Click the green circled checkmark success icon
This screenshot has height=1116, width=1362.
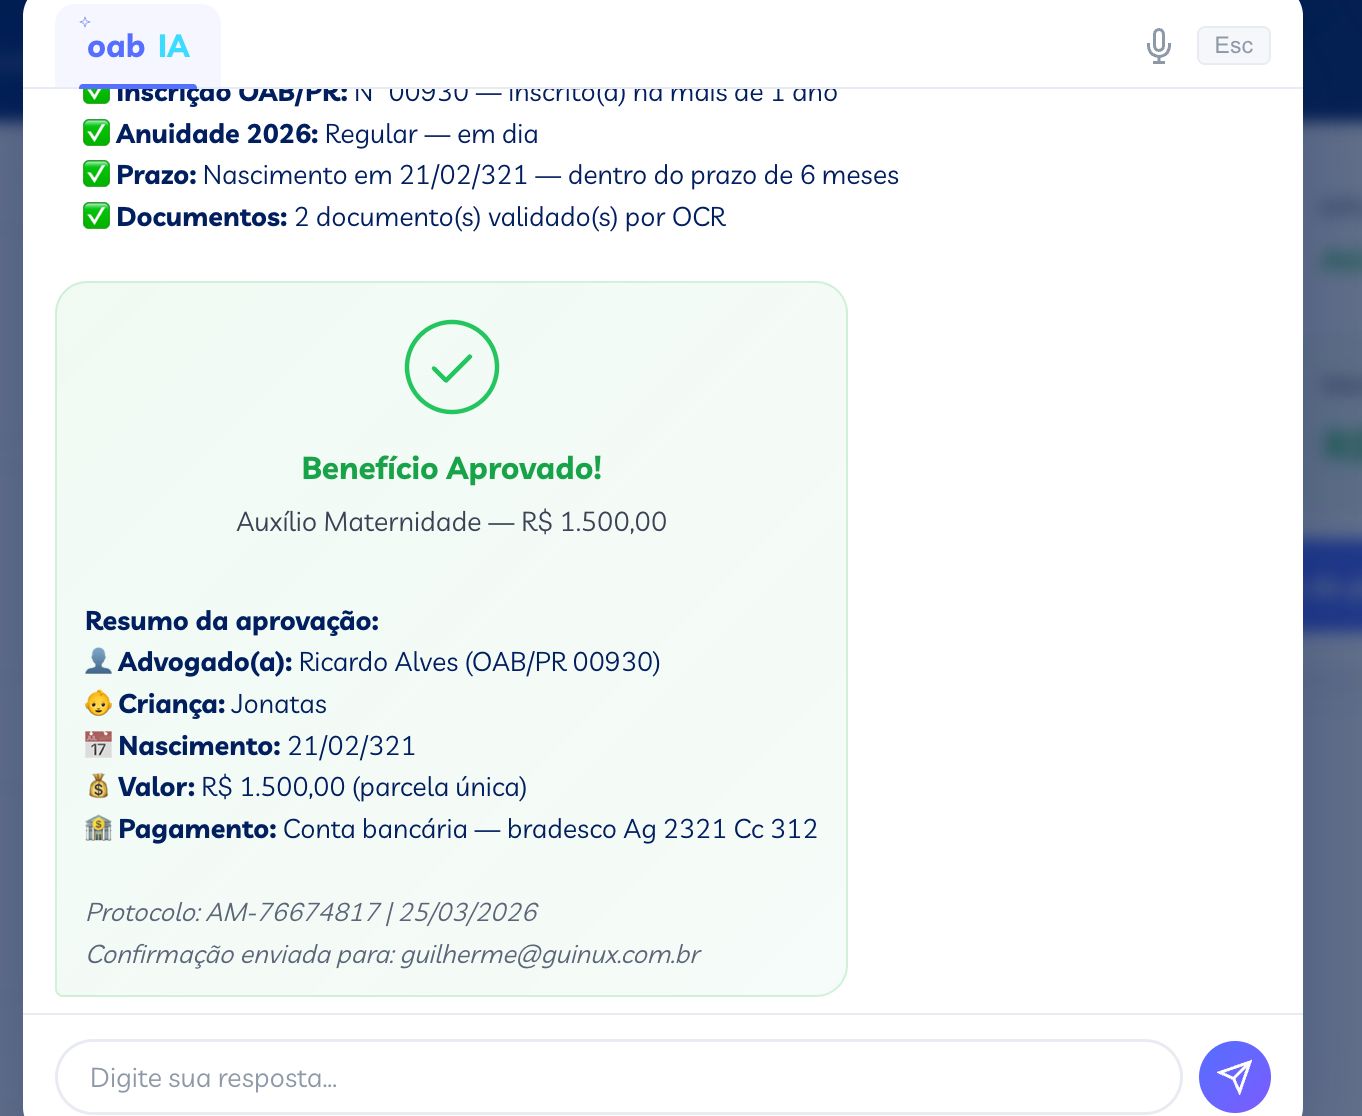click(x=451, y=366)
